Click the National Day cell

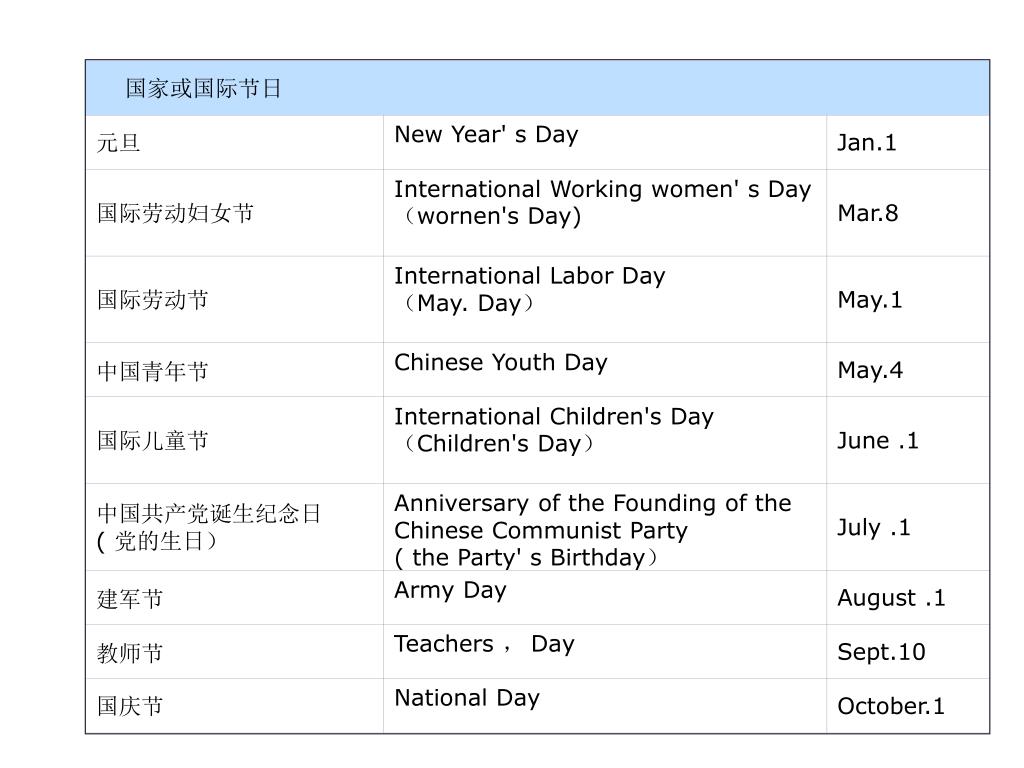click(605, 706)
